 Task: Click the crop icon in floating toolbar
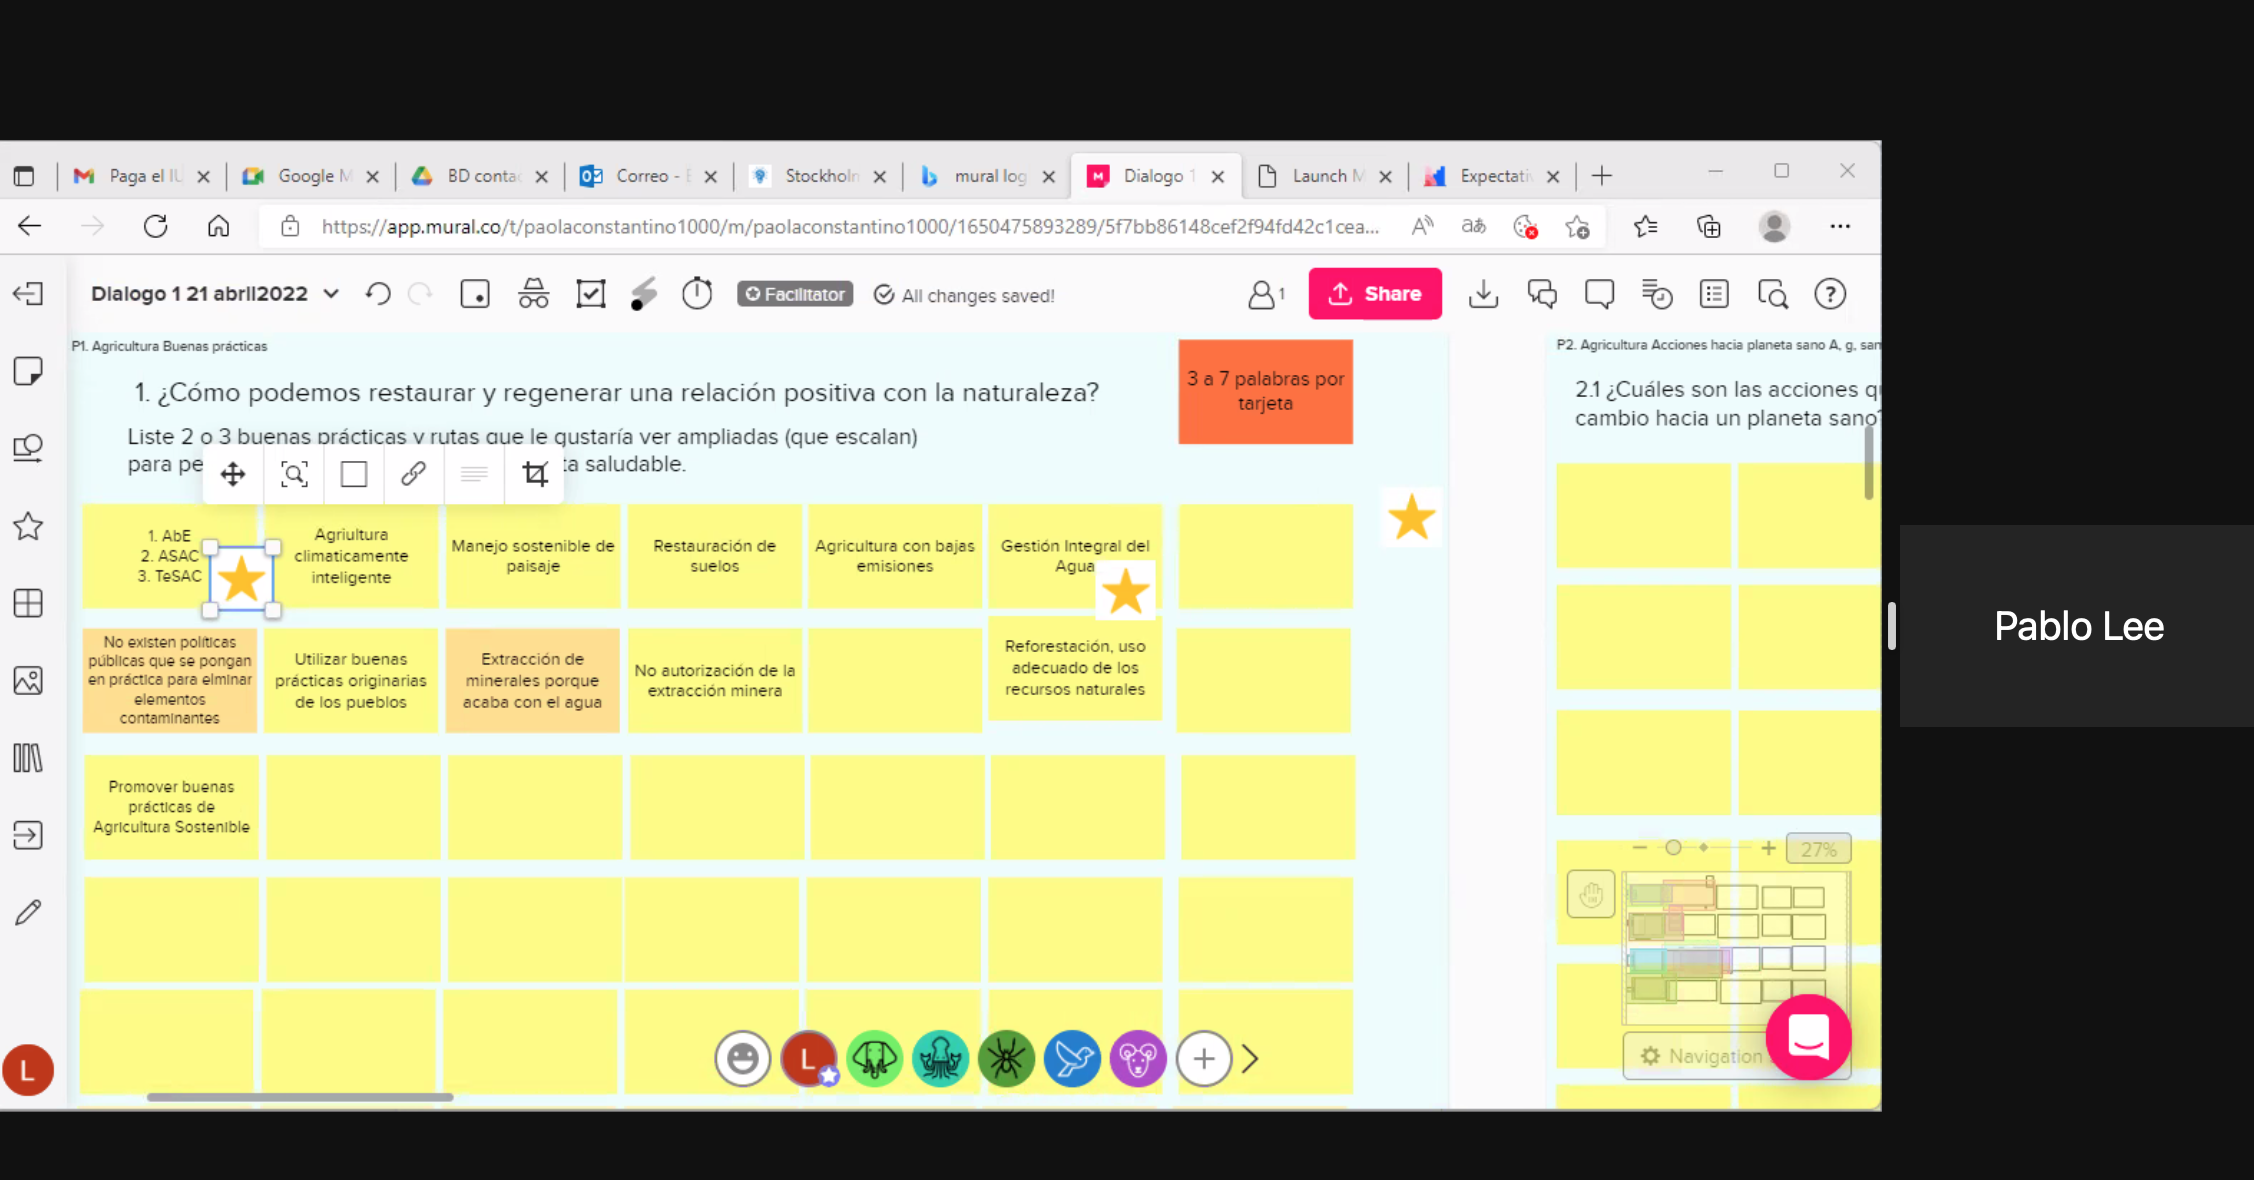535,474
